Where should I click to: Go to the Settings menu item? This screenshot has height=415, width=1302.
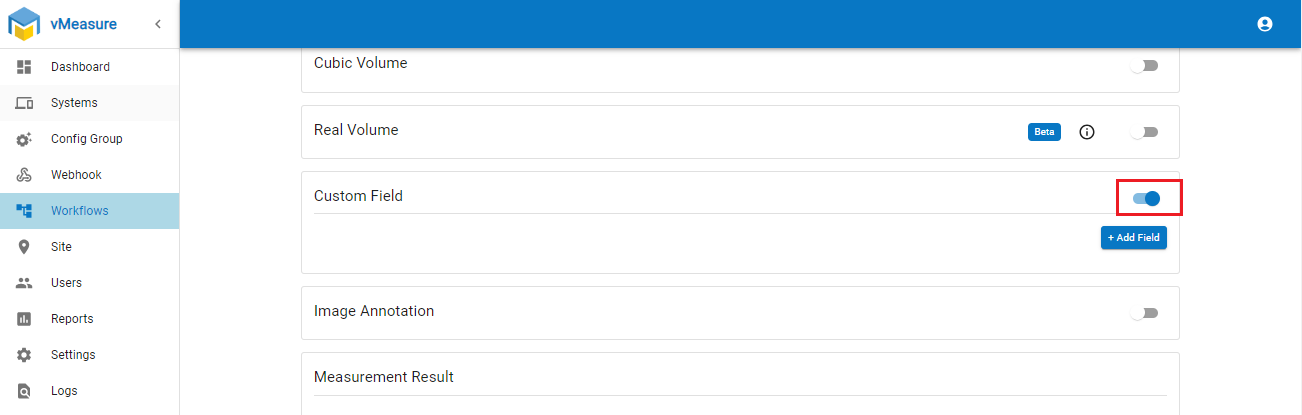[x=73, y=355]
